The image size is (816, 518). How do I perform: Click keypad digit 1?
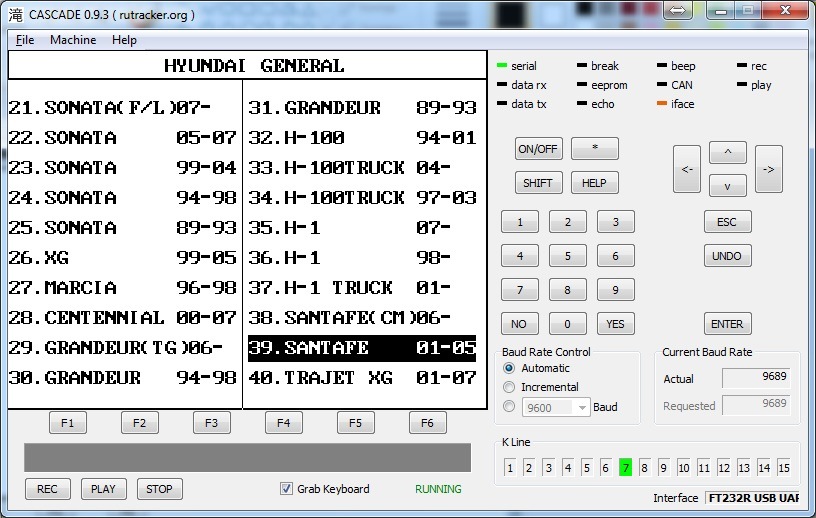[x=519, y=222]
